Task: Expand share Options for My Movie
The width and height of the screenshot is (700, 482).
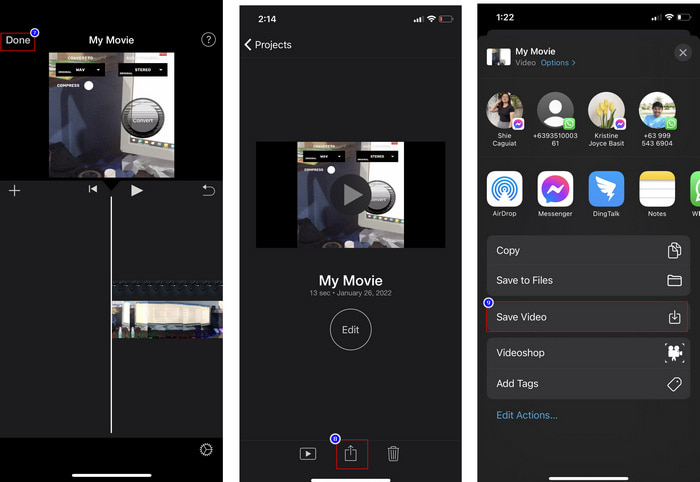Action: click(x=558, y=63)
